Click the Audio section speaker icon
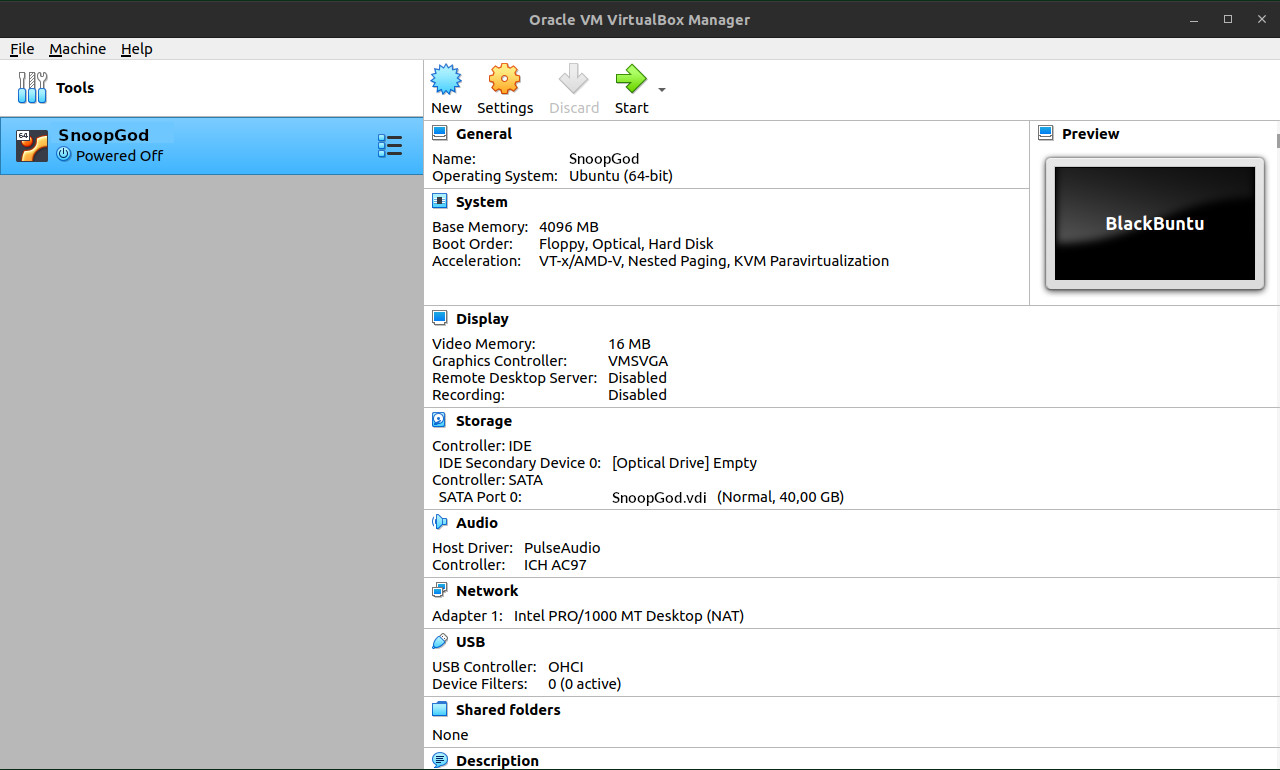This screenshot has height=770, width=1280. click(440, 522)
